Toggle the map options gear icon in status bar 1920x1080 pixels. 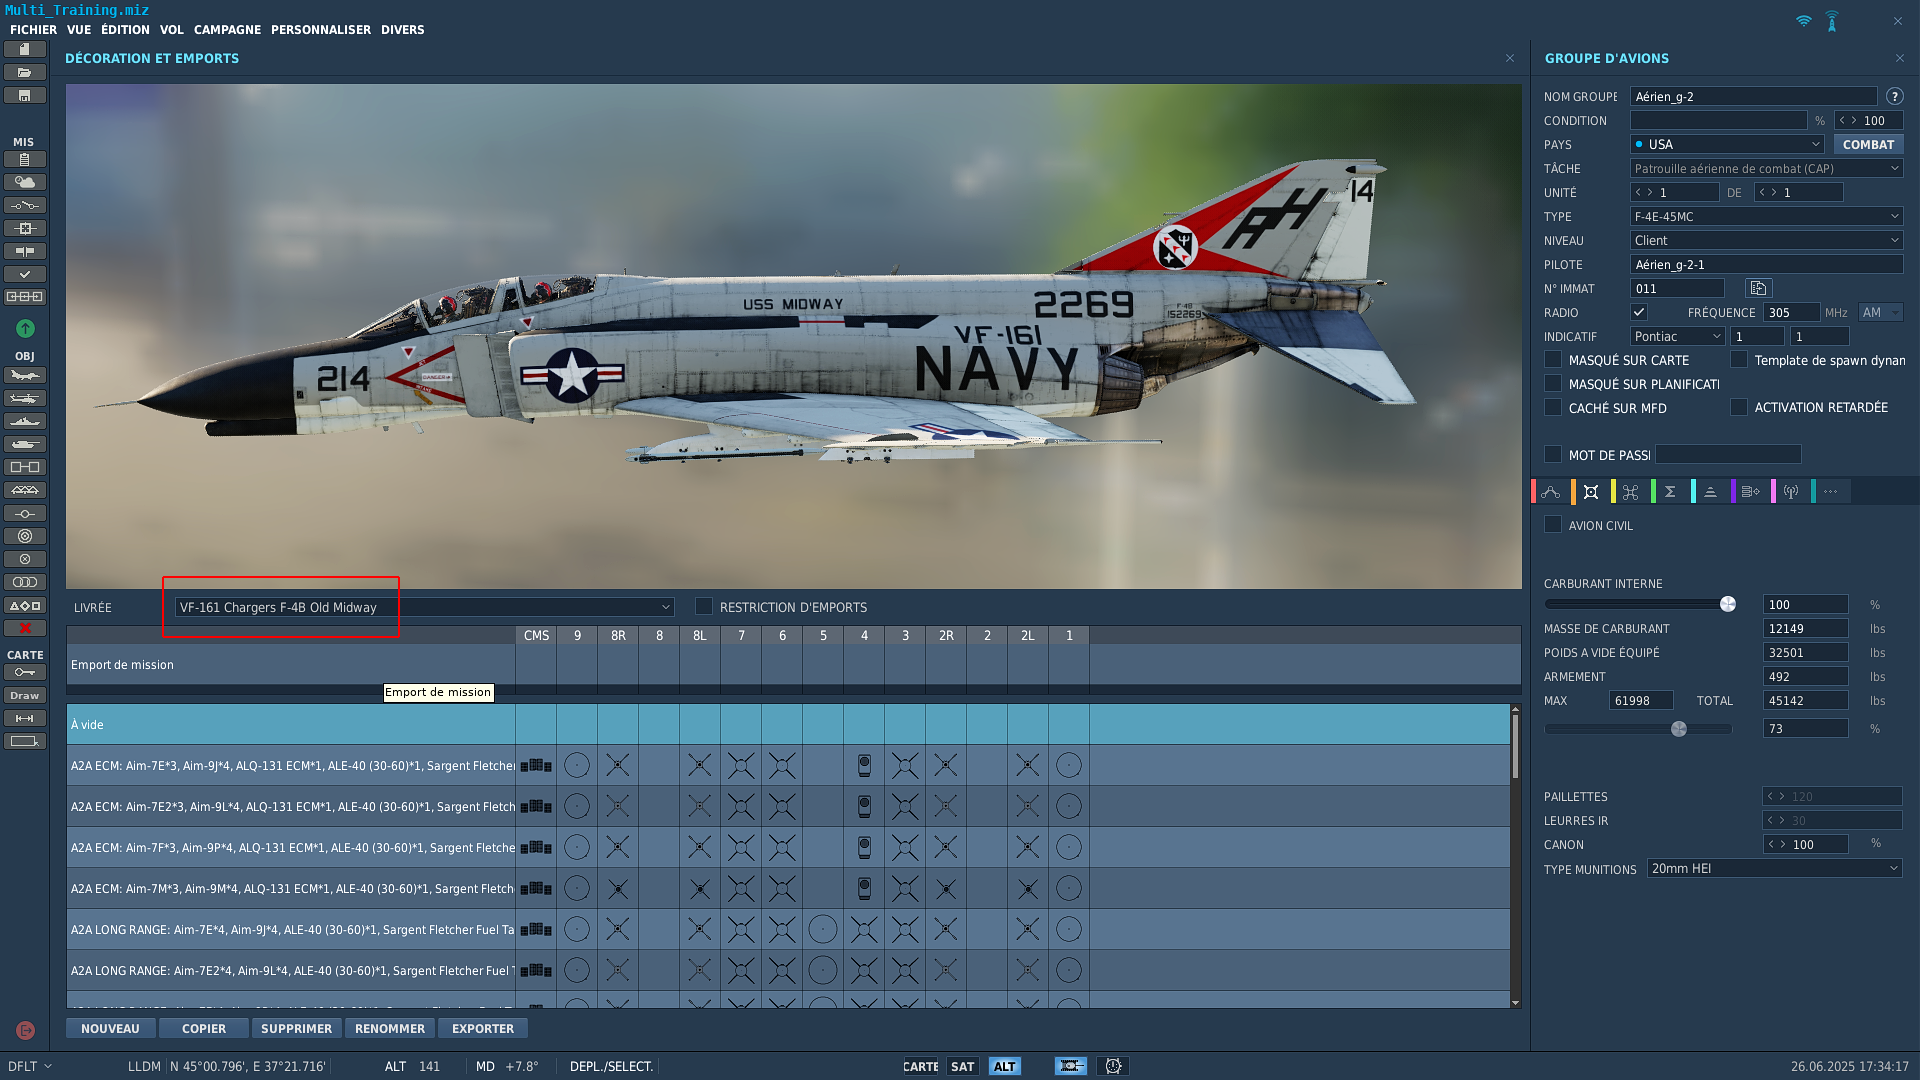[x=1113, y=1066]
